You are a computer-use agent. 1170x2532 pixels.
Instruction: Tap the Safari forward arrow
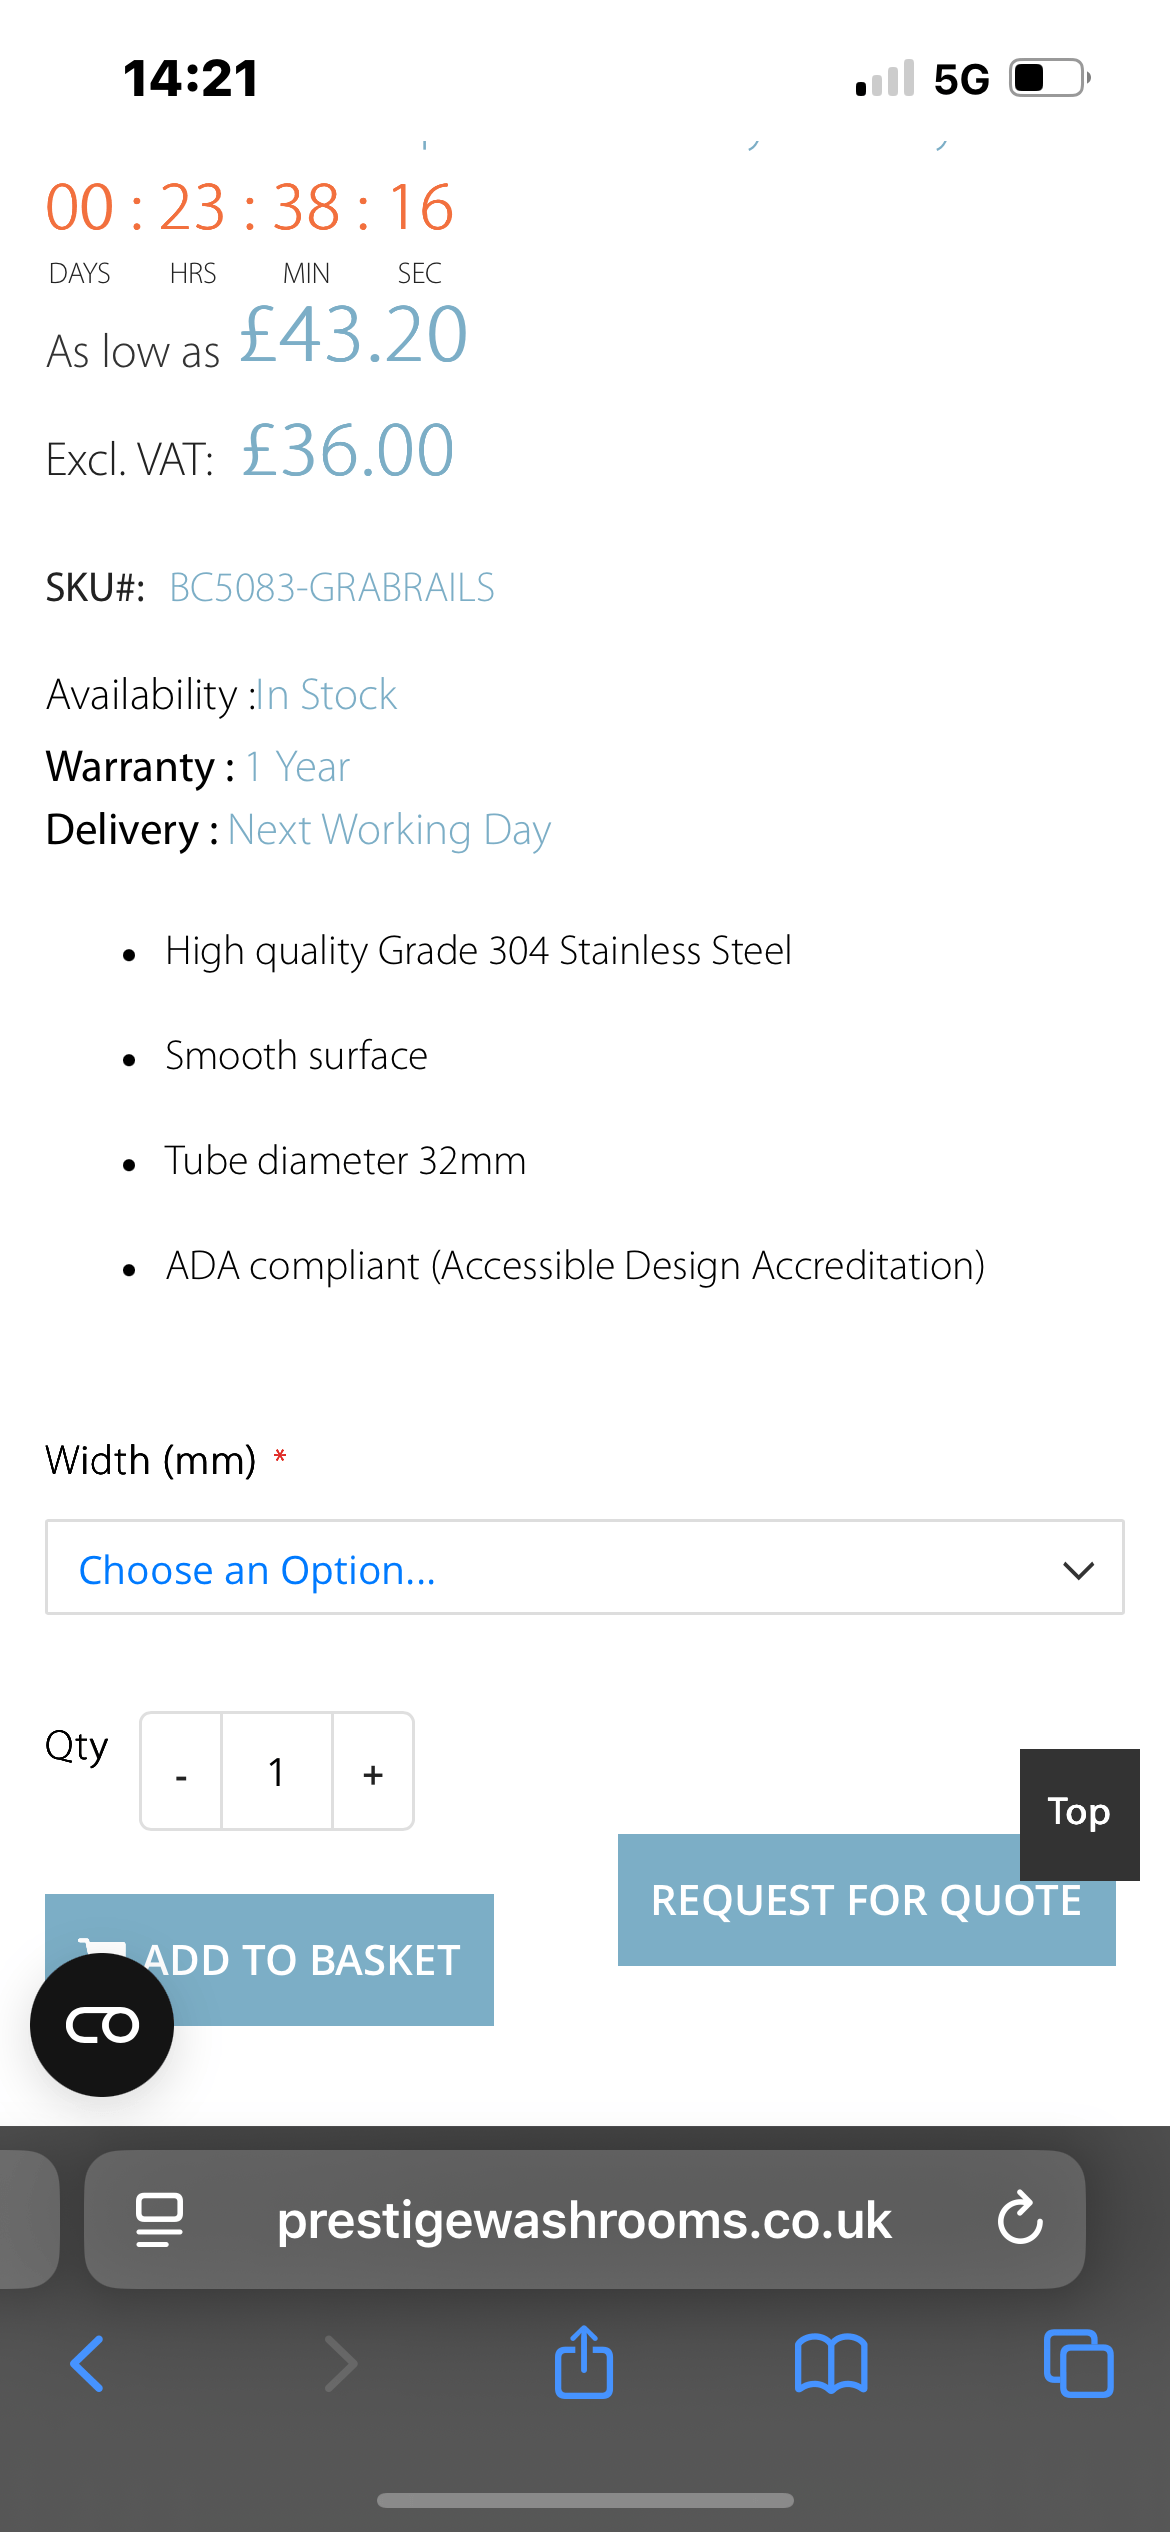[x=340, y=2364]
